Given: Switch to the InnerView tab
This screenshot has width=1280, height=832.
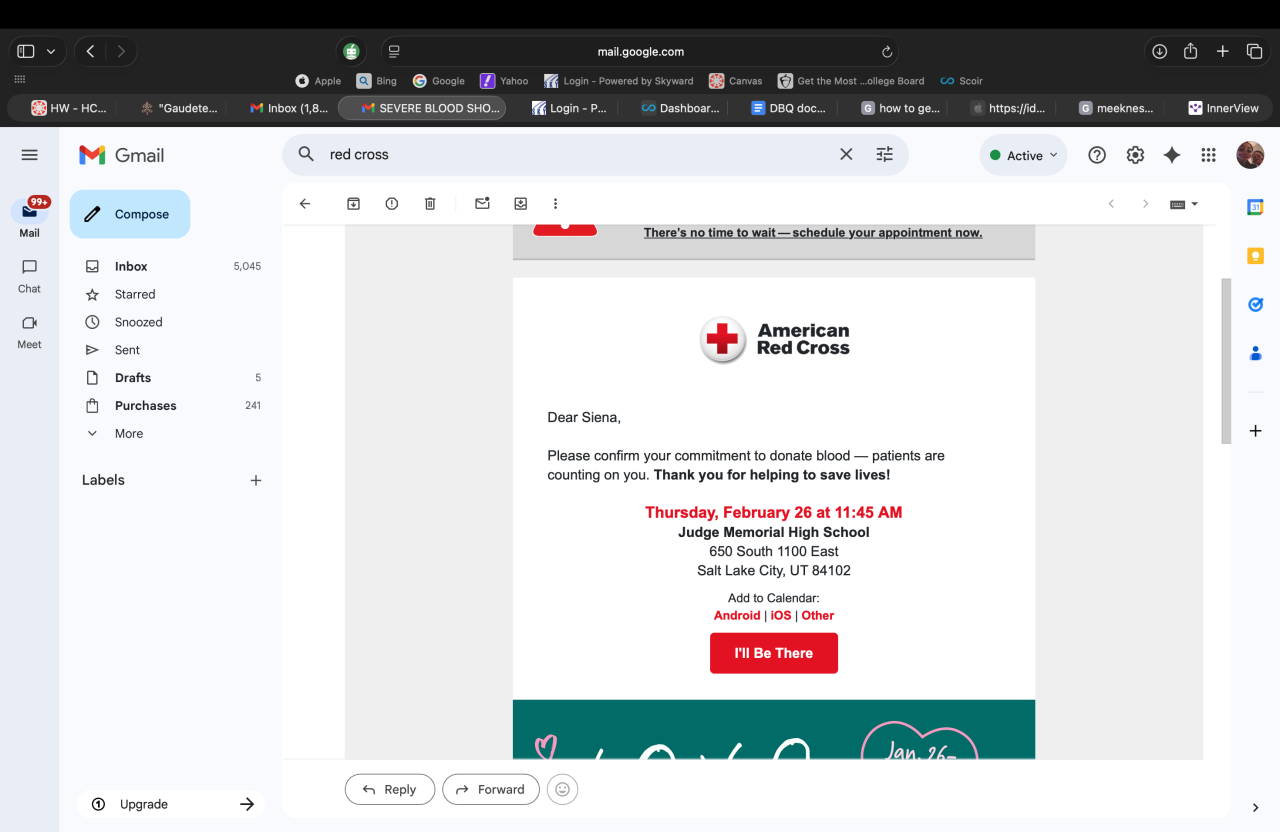Looking at the screenshot, I should pos(1222,108).
